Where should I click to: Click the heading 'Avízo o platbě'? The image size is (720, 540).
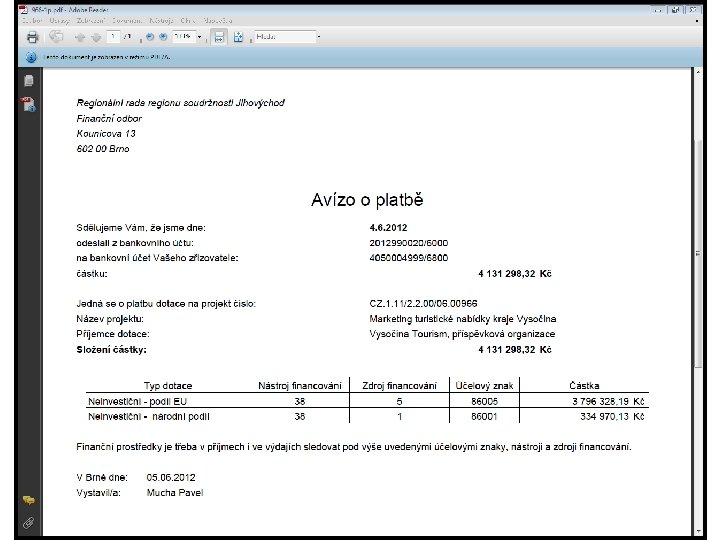pyautogui.click(x=367, y=200)
